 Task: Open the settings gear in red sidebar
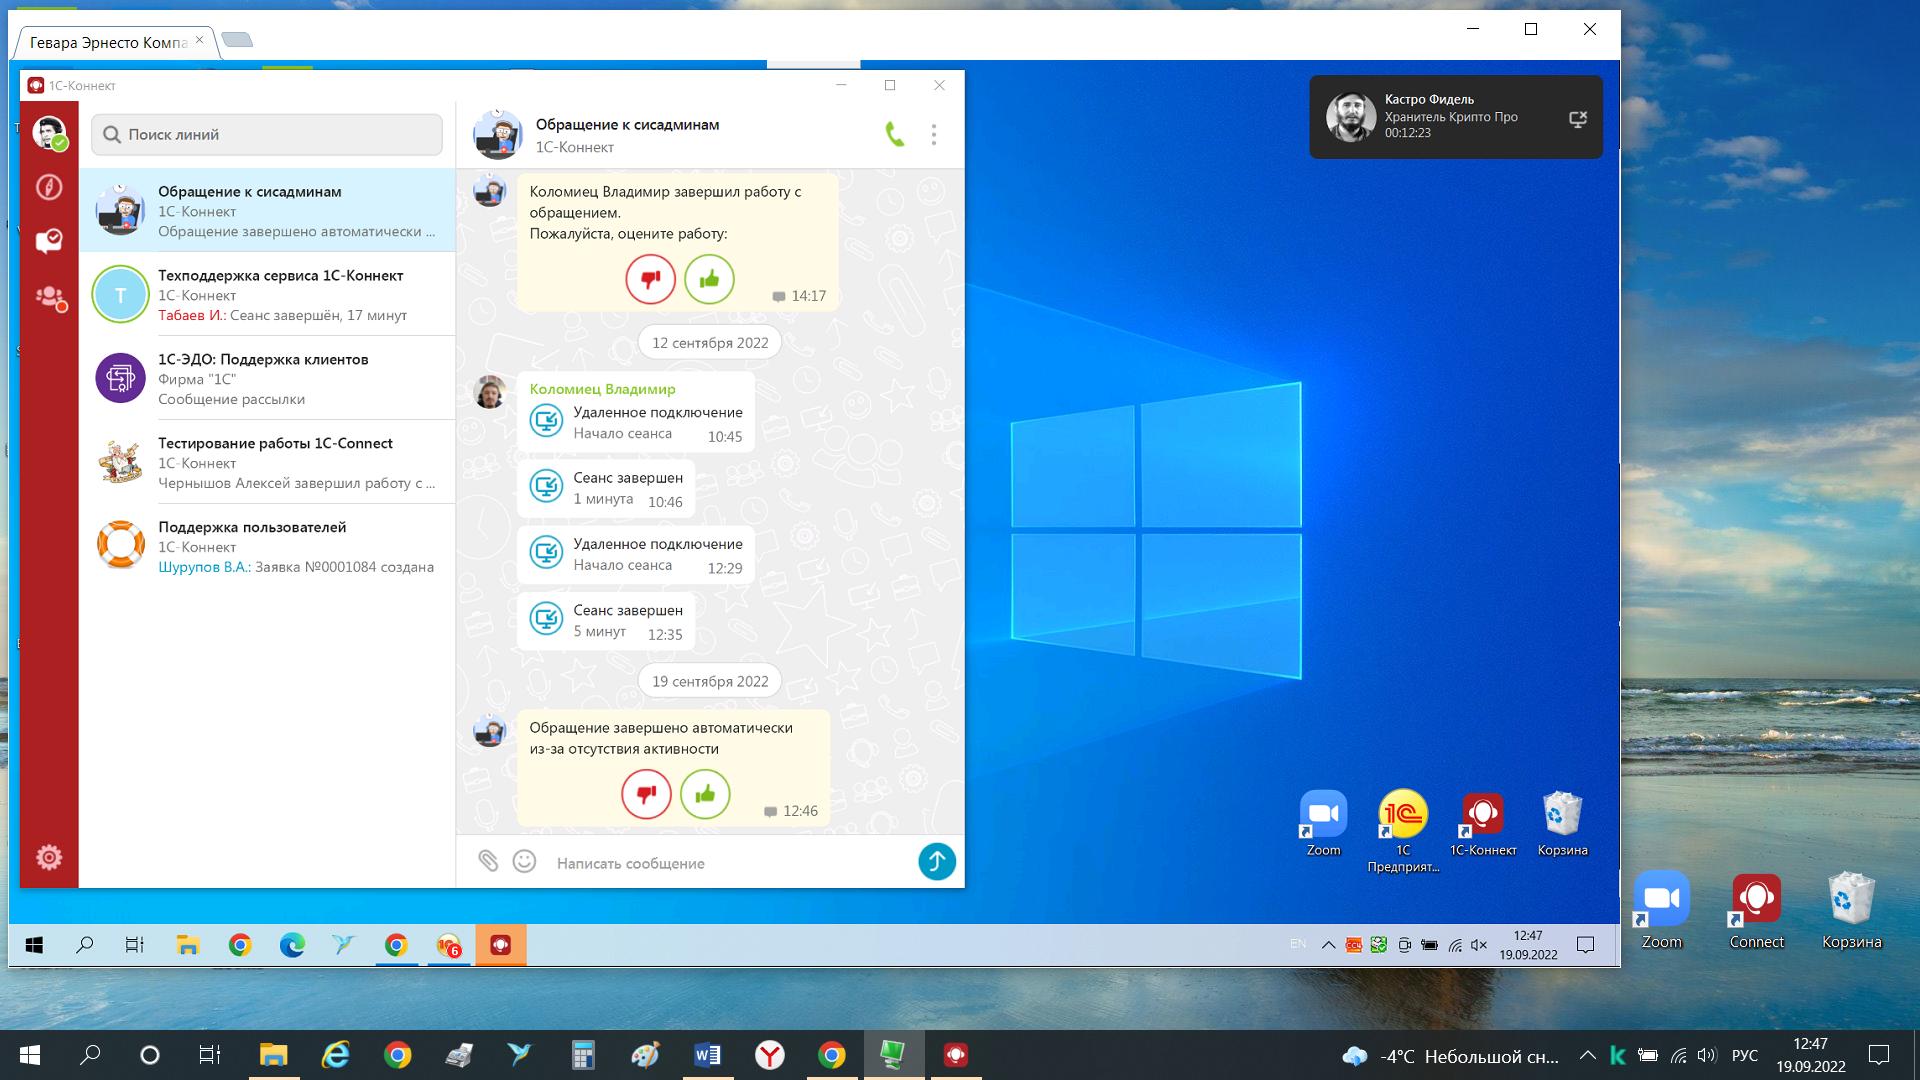(49, 857)
